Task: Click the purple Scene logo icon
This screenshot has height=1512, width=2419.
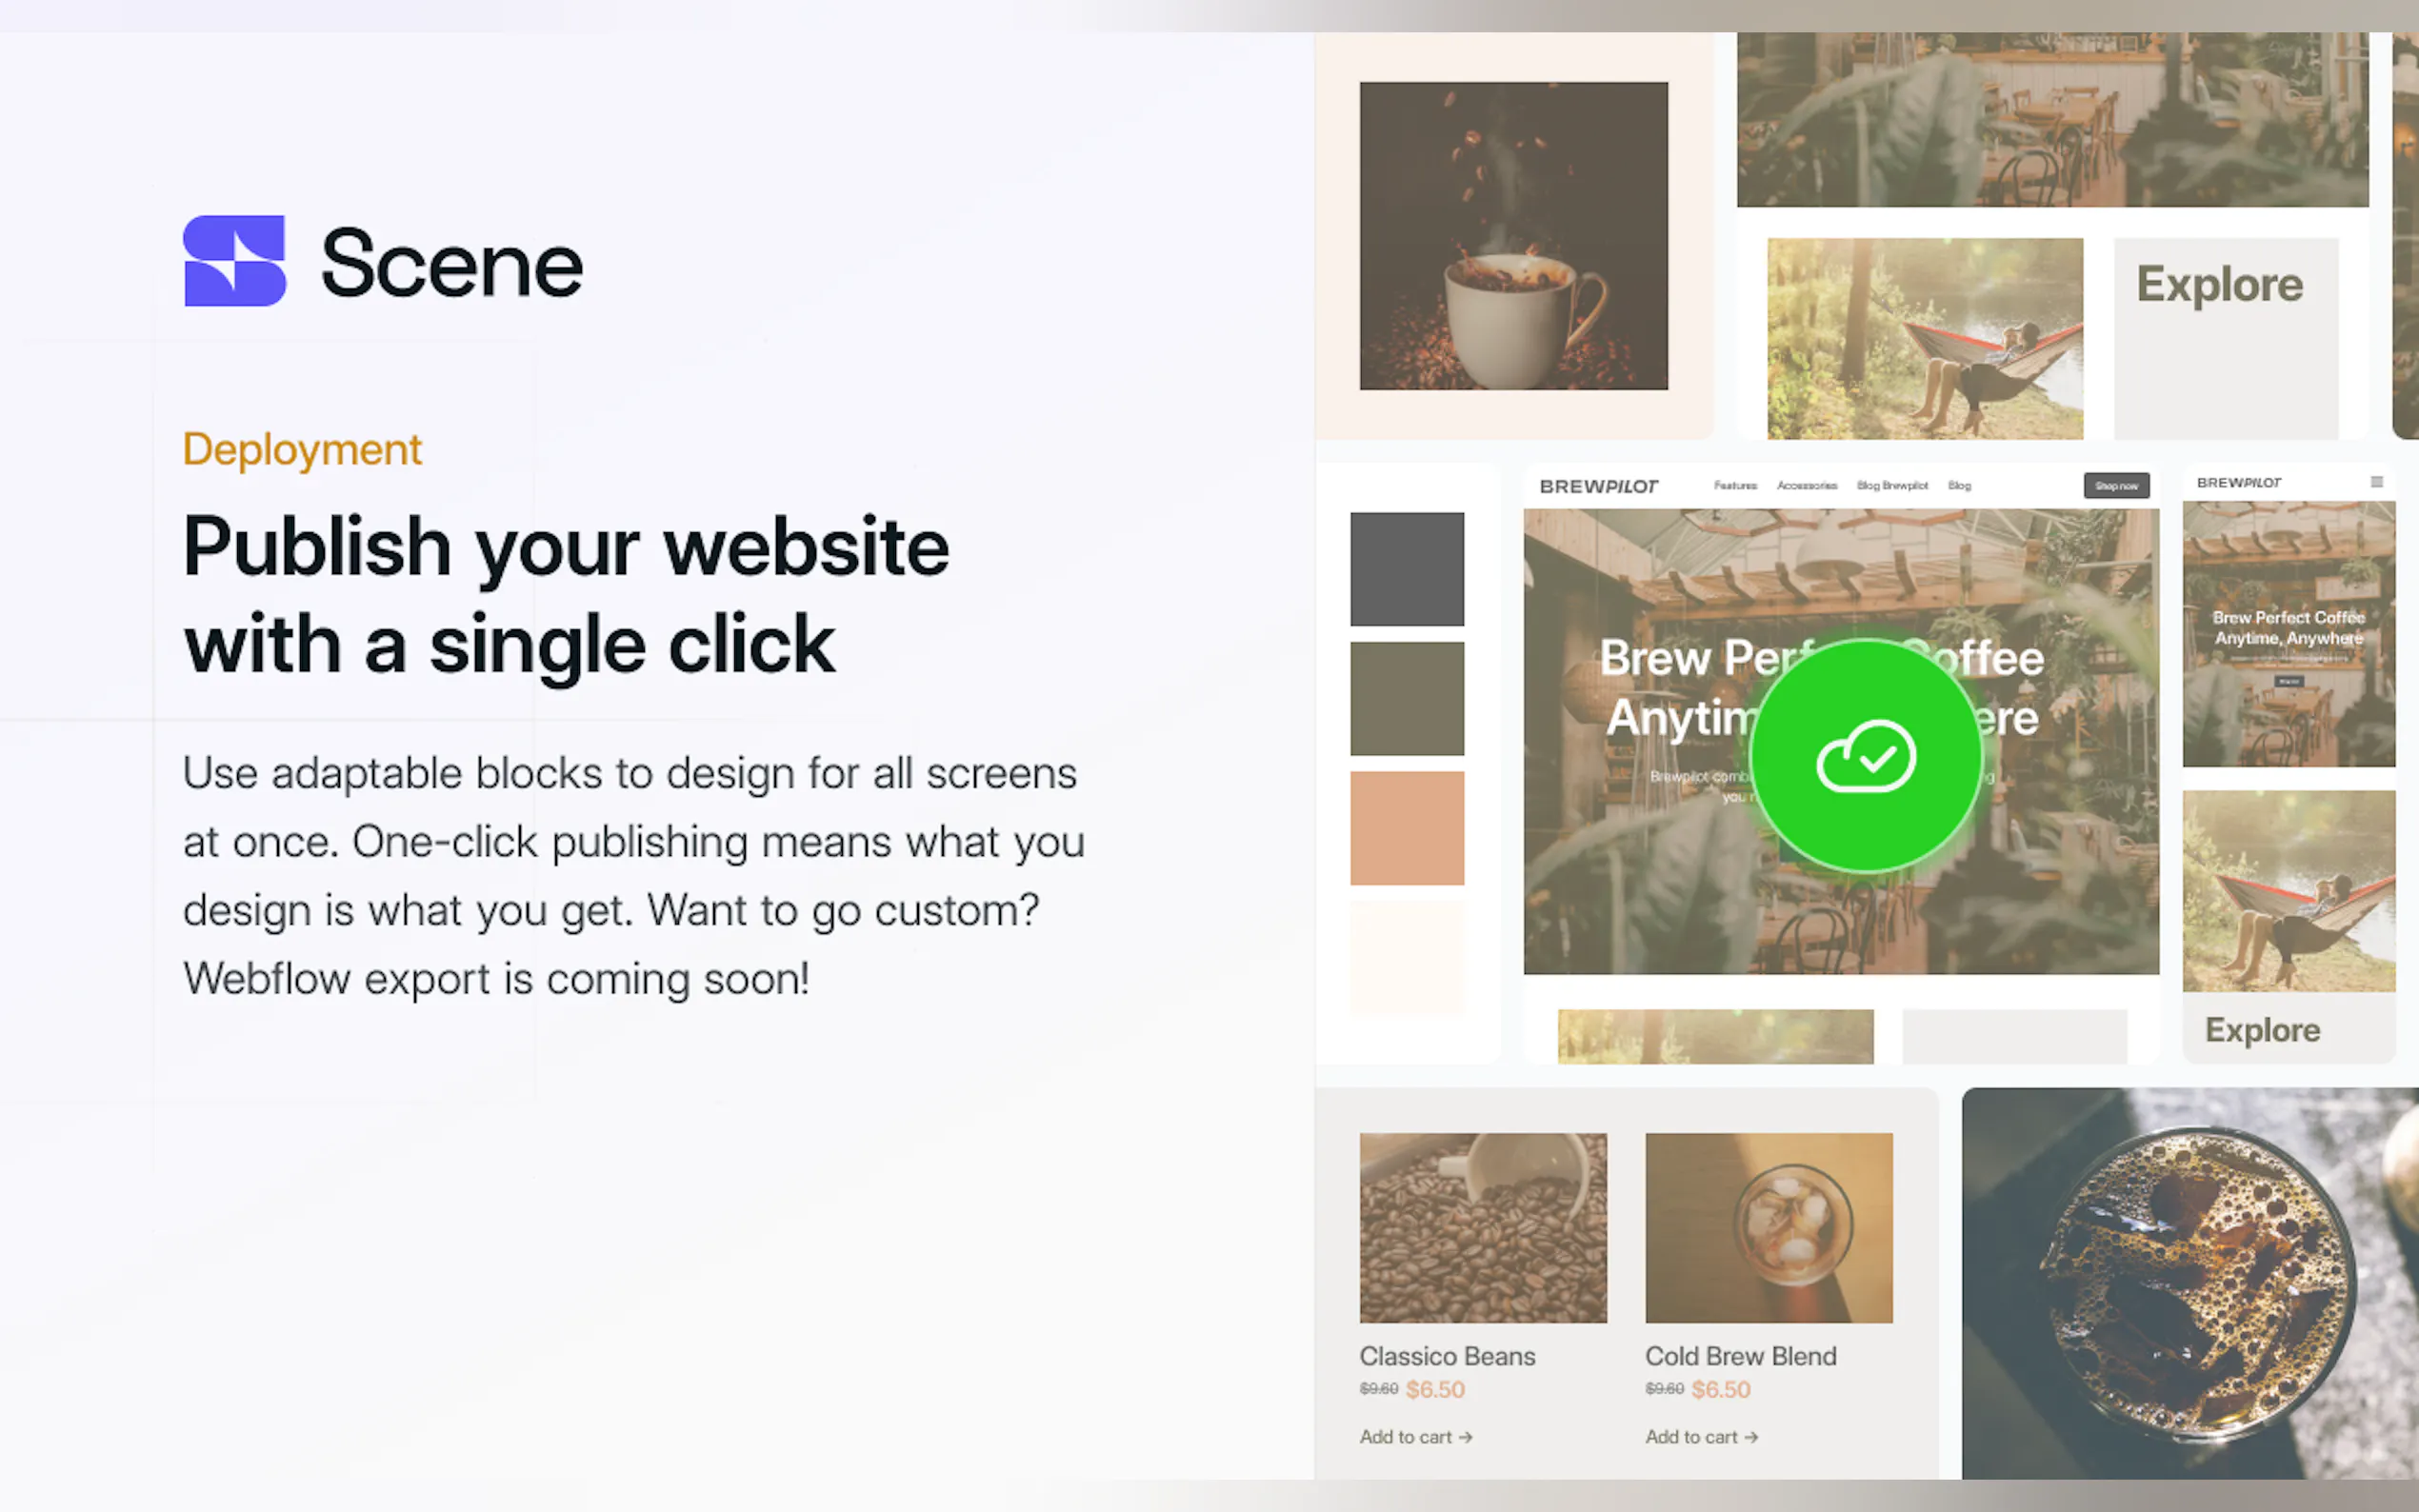Action: coord(235,261)
